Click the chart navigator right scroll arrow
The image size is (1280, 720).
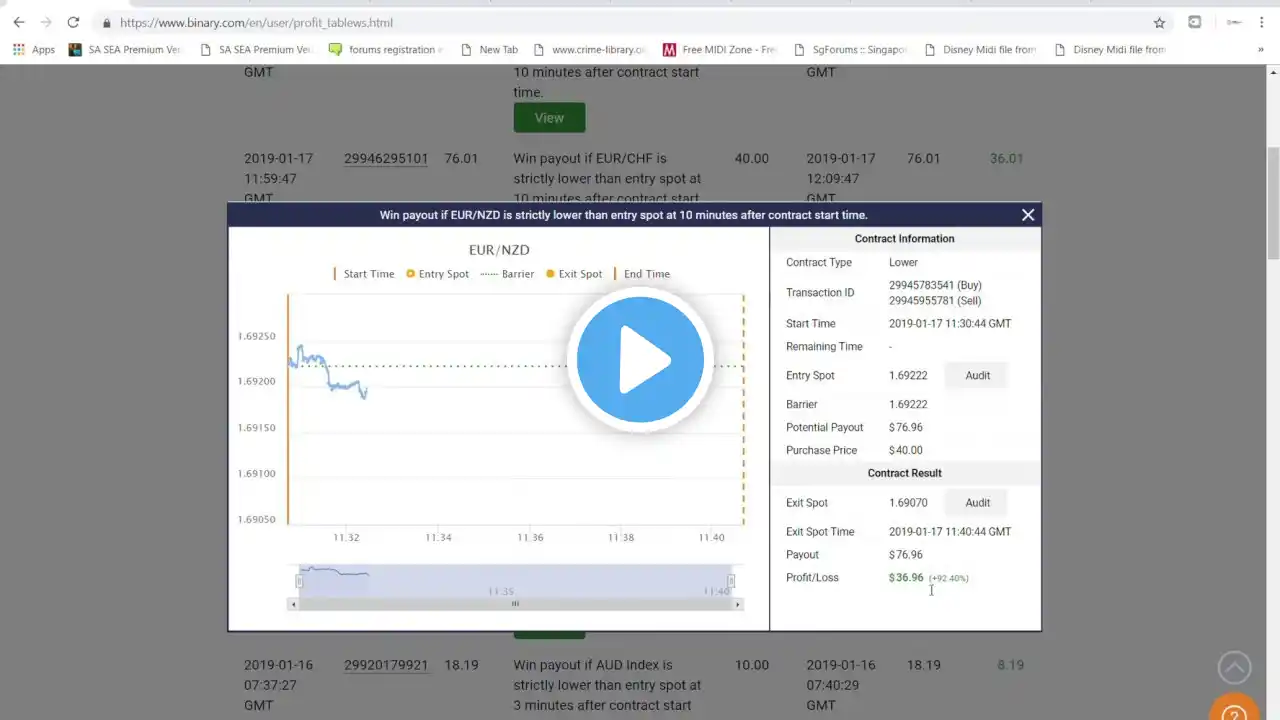738,604
